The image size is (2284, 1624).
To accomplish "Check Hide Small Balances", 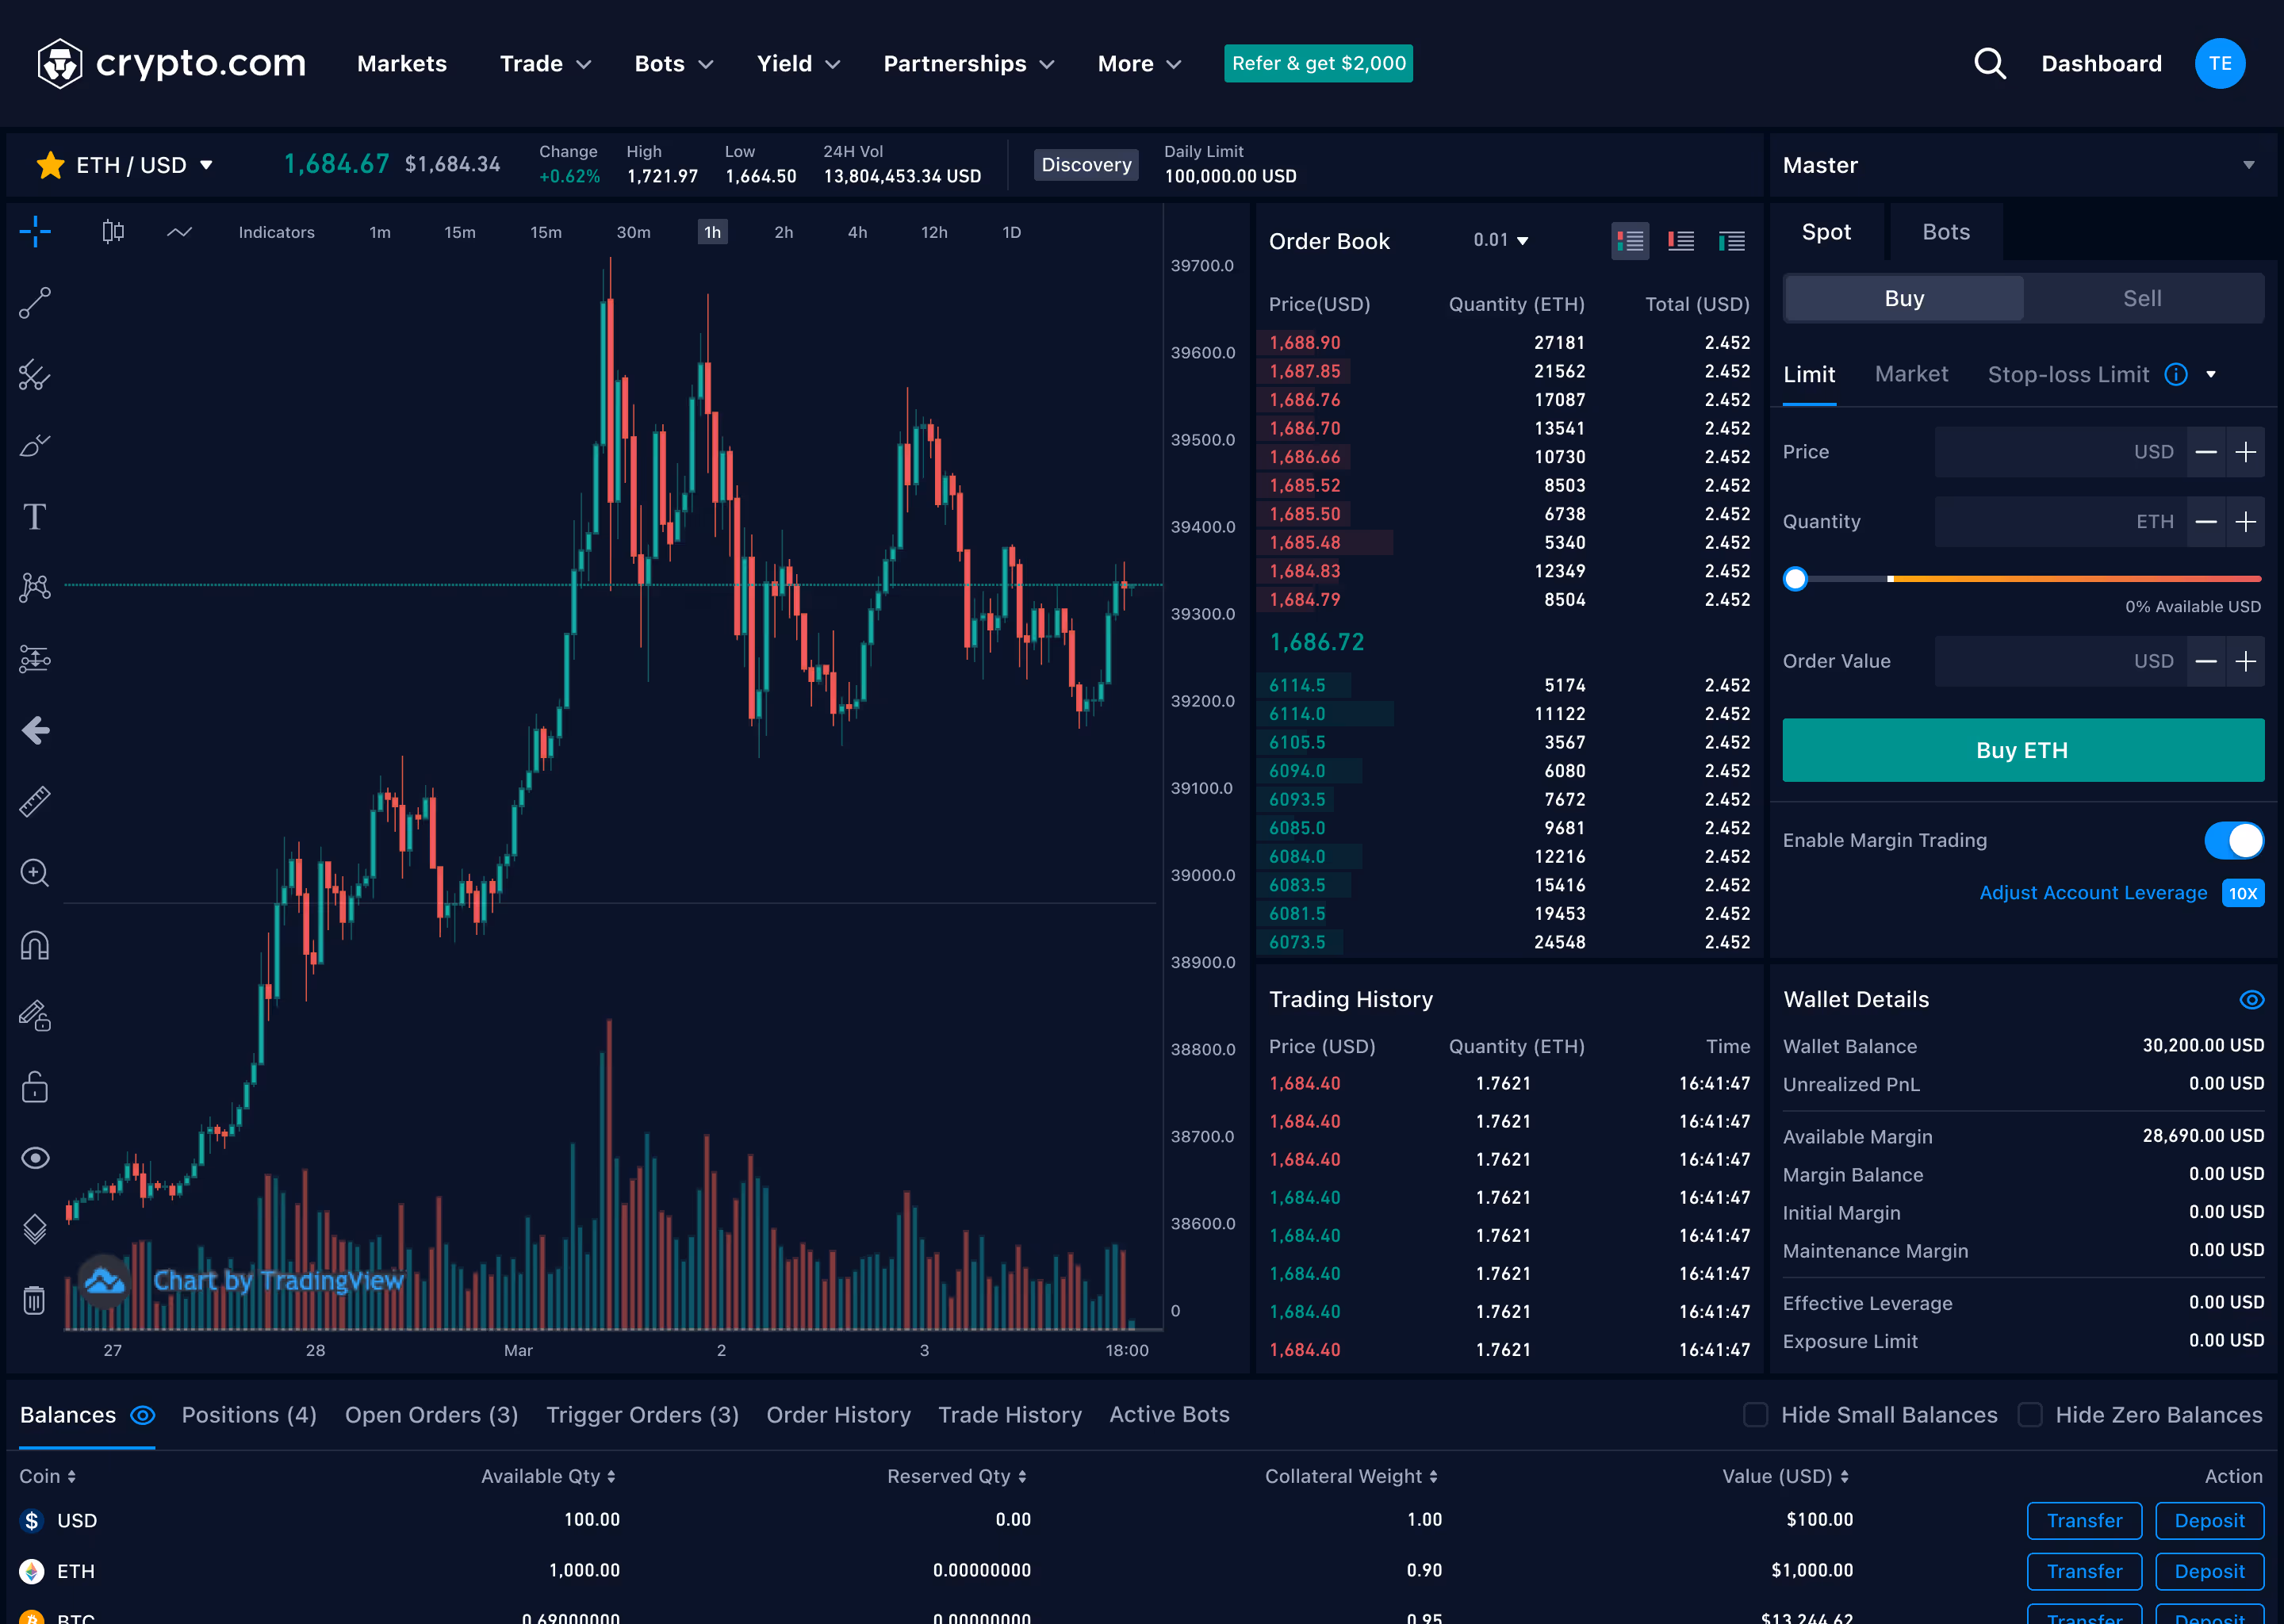I will pyautogui.click(x=1755, y=1414).
